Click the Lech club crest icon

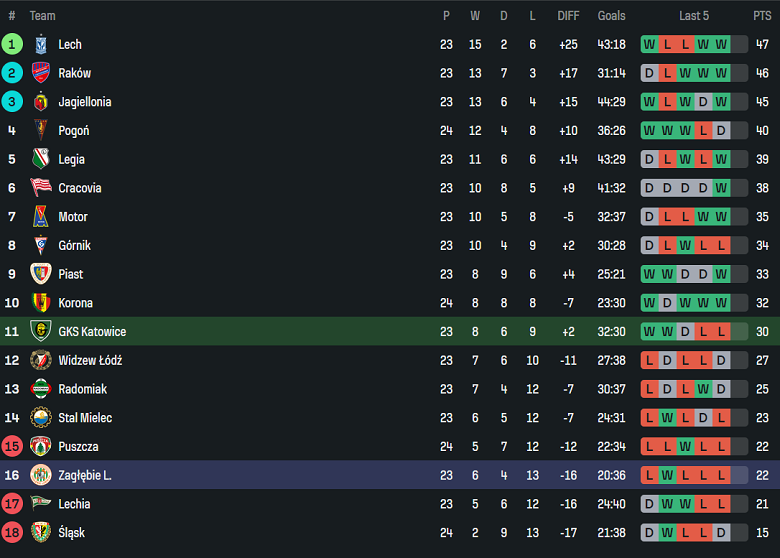(41, 44)
